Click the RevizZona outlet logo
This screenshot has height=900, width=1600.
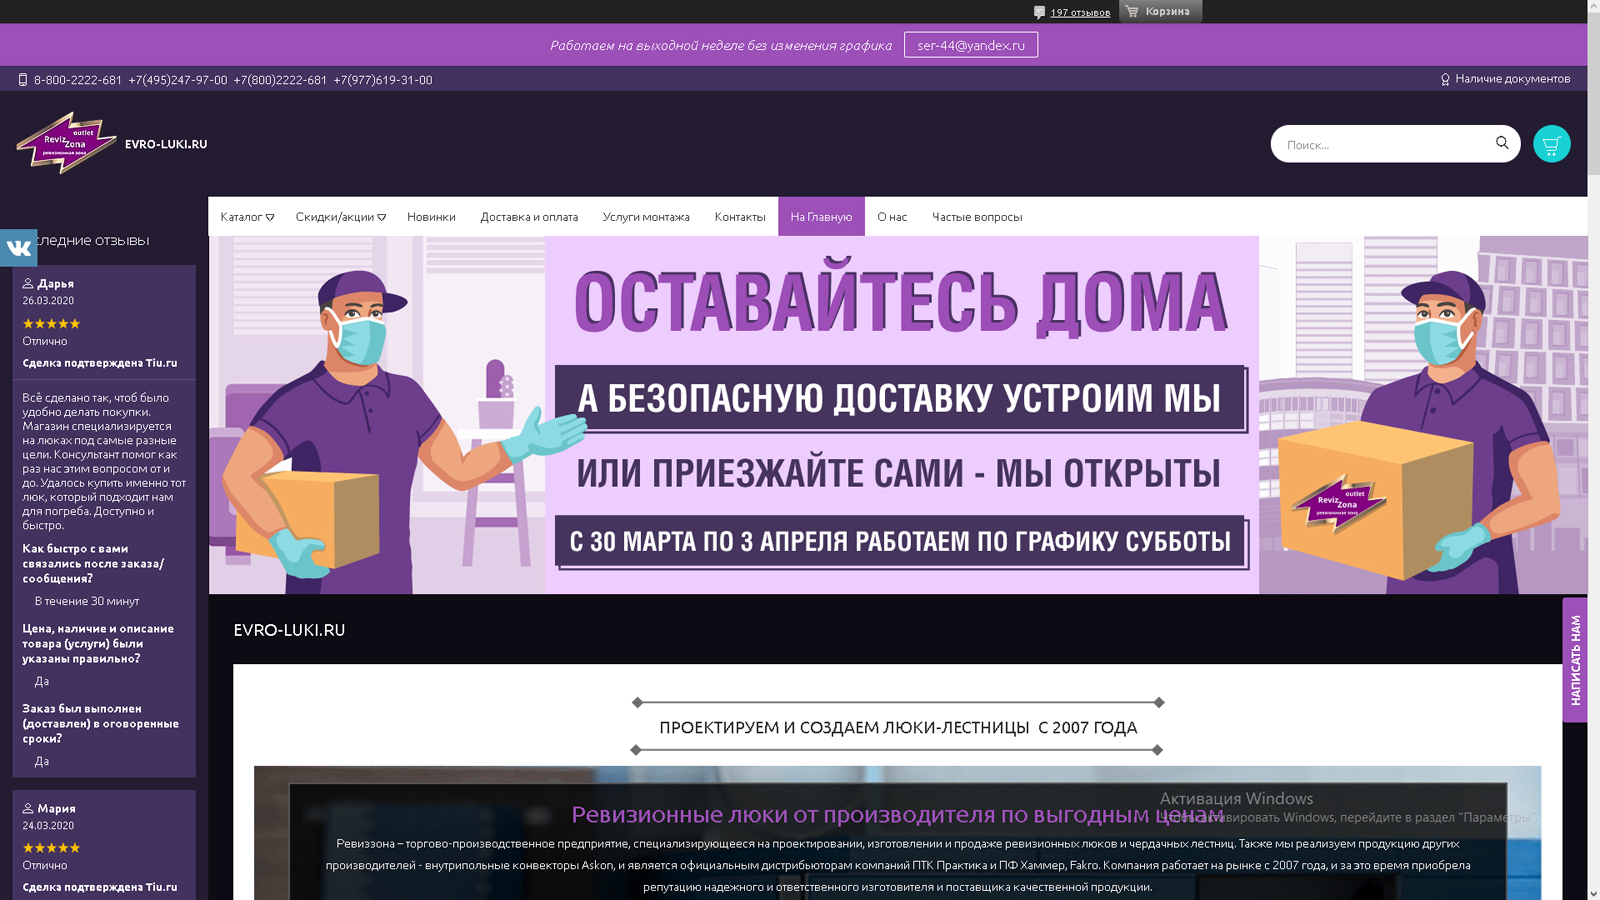[x=65, y=143]
